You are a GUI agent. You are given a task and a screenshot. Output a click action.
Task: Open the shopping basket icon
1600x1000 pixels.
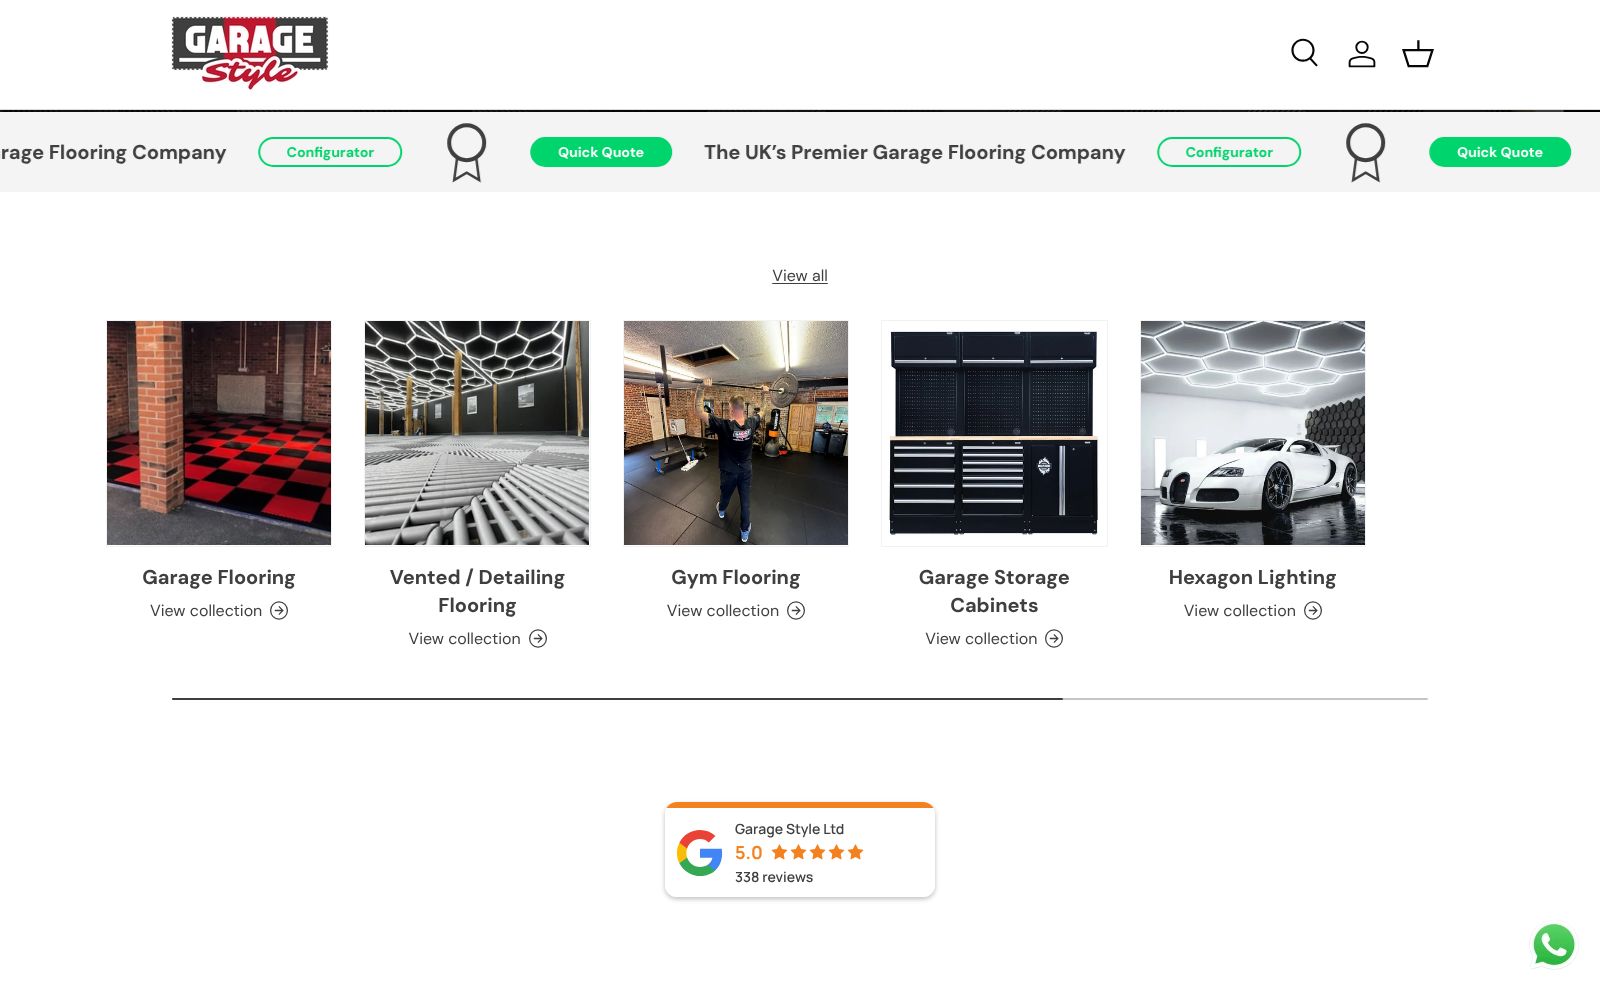click(x=1418, y=54)
